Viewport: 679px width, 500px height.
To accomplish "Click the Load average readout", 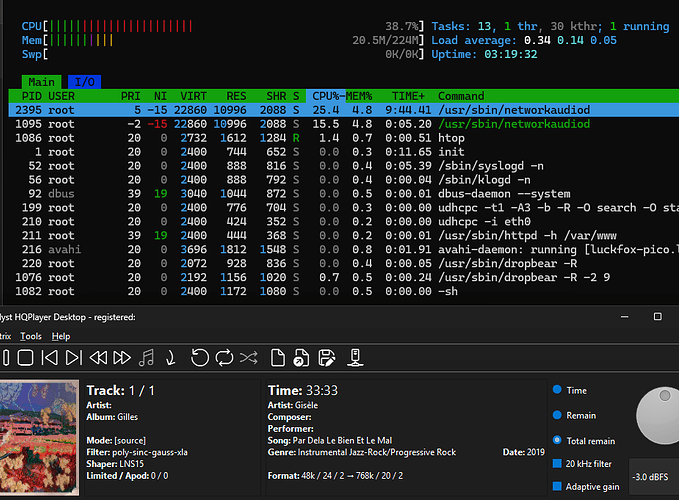I will tap(524, 40).
